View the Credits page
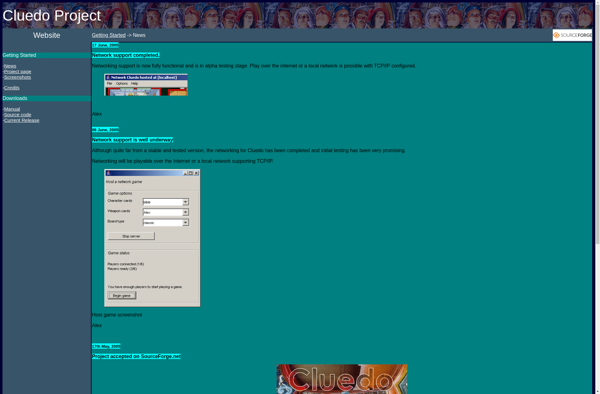600x394 pixels. [11, 88]
